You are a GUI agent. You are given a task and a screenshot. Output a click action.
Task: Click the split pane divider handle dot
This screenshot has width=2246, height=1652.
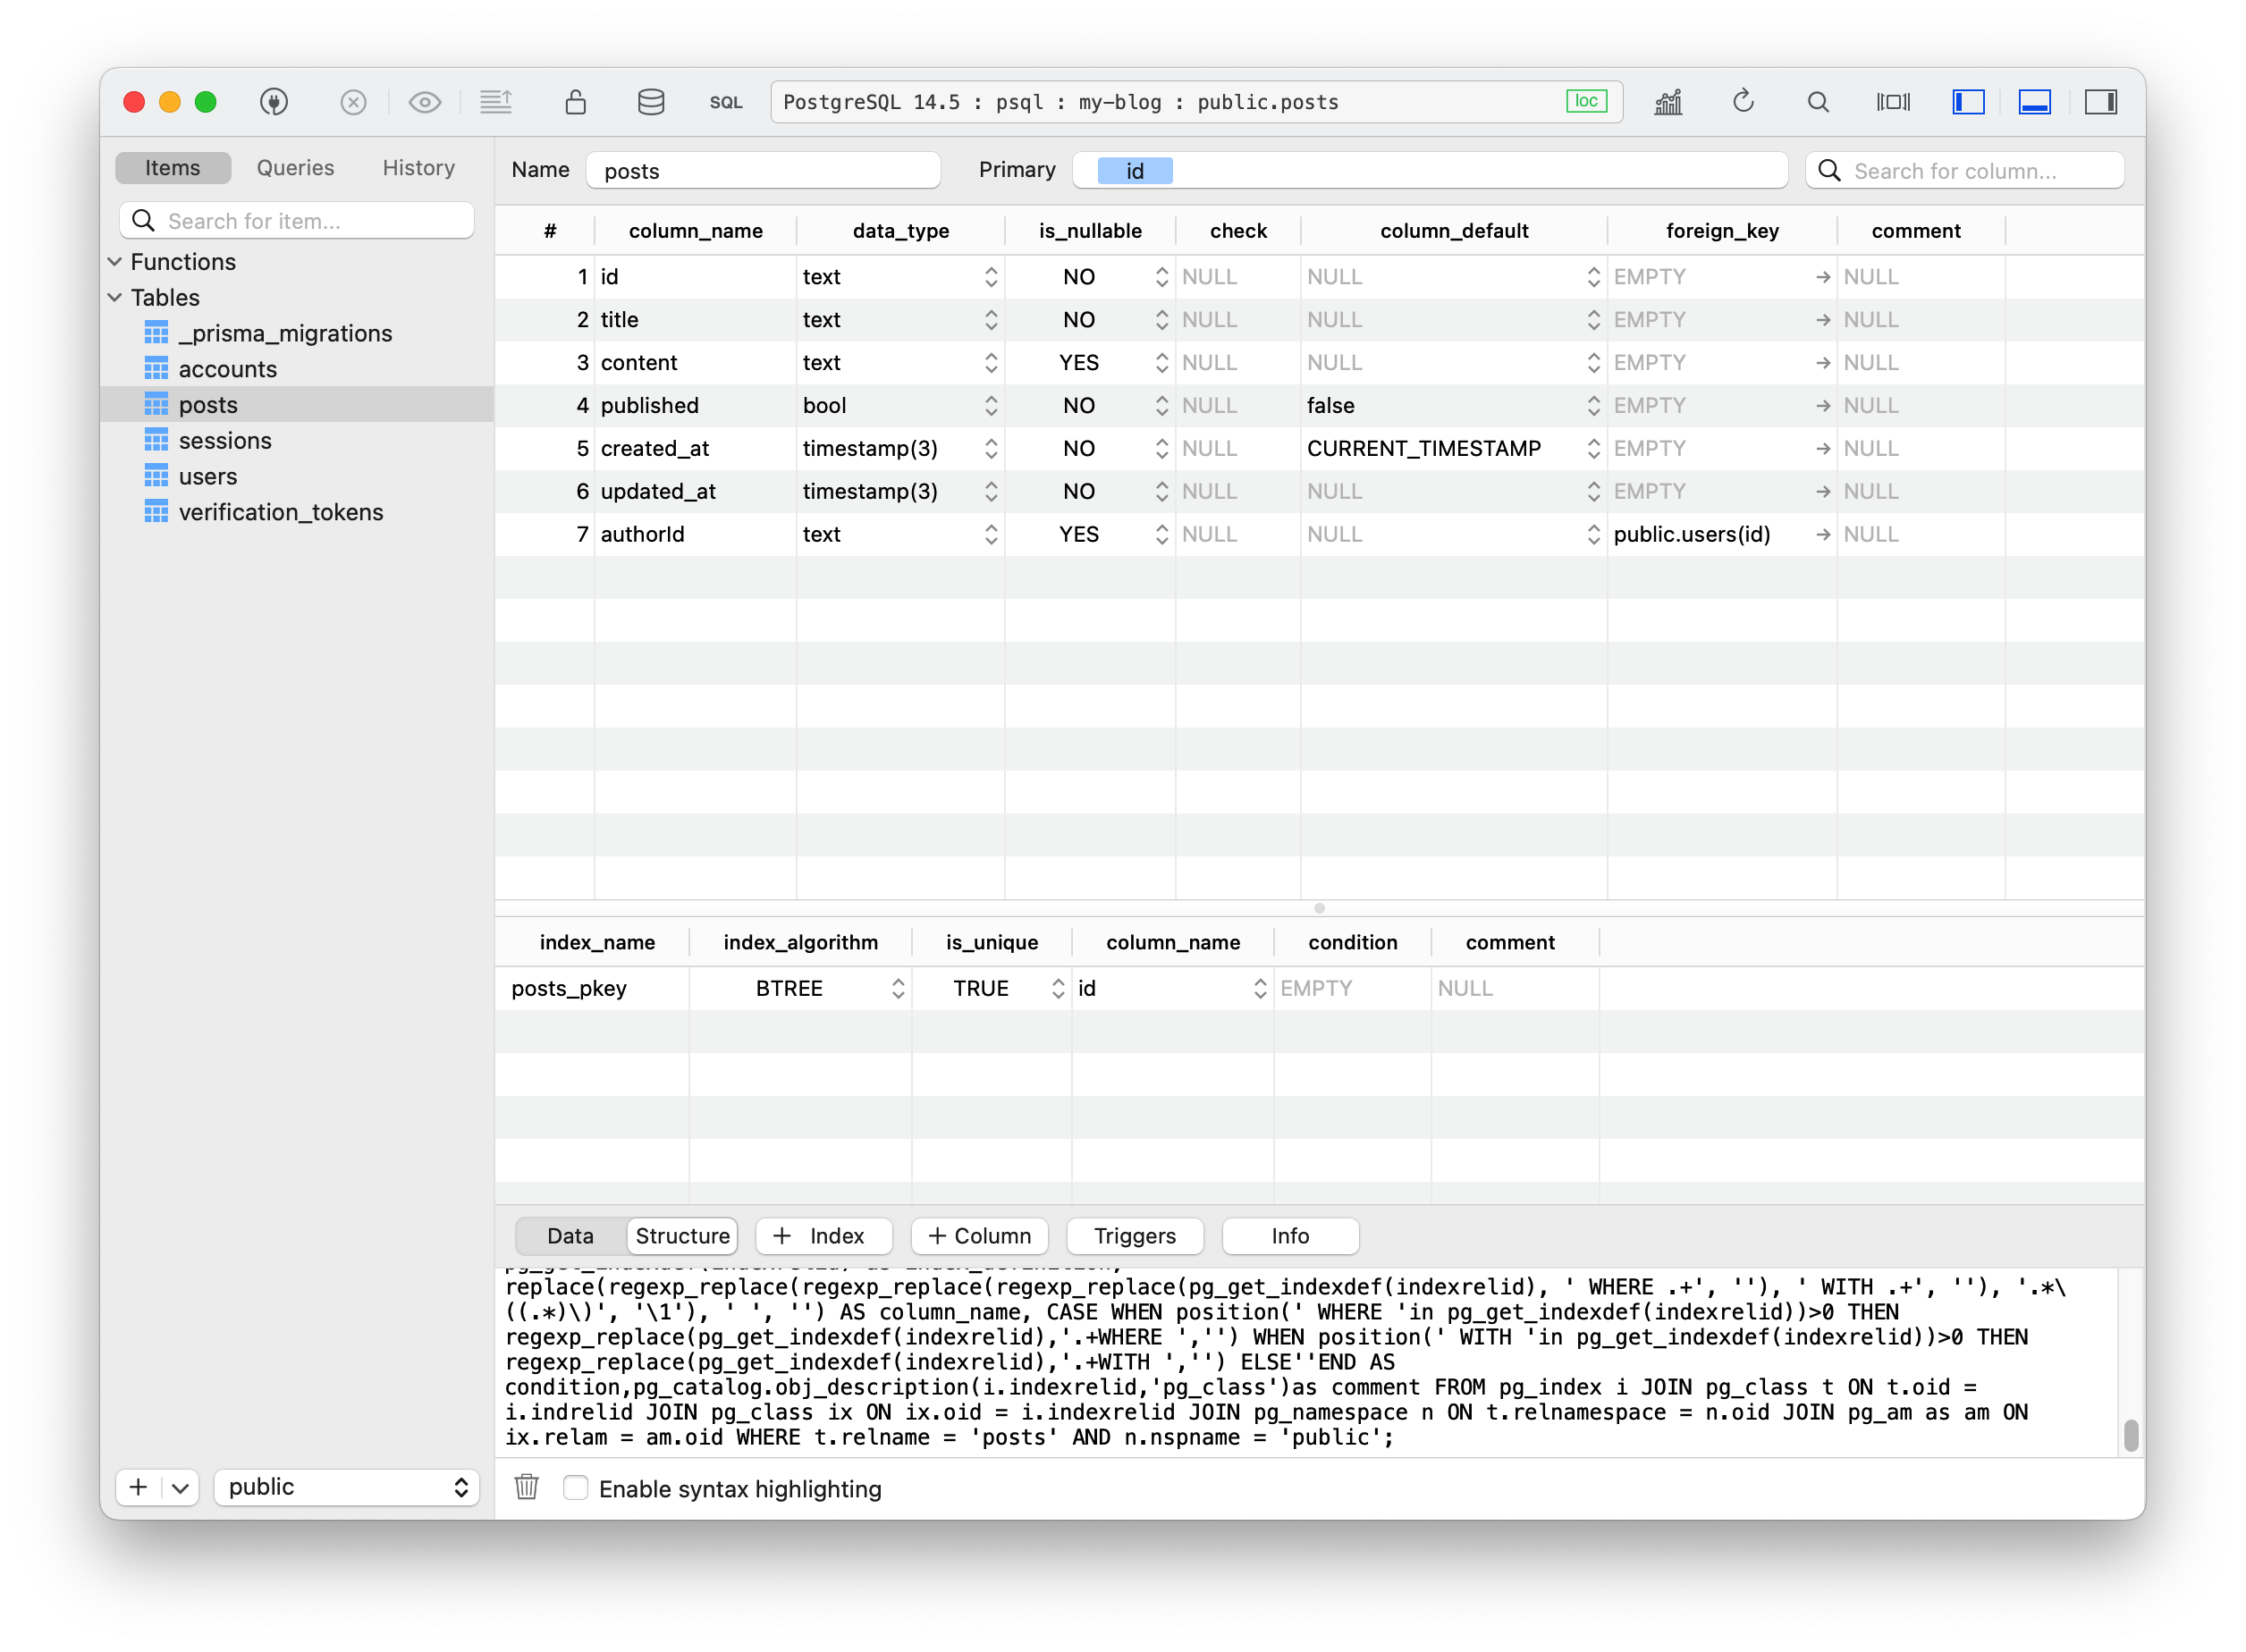pos(1319,908)
